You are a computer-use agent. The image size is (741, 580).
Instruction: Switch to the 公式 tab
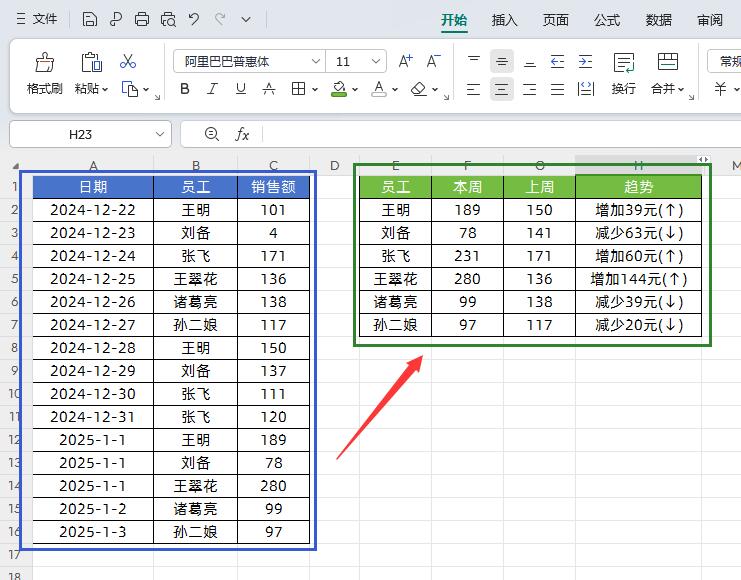click(x=607, y=20)
